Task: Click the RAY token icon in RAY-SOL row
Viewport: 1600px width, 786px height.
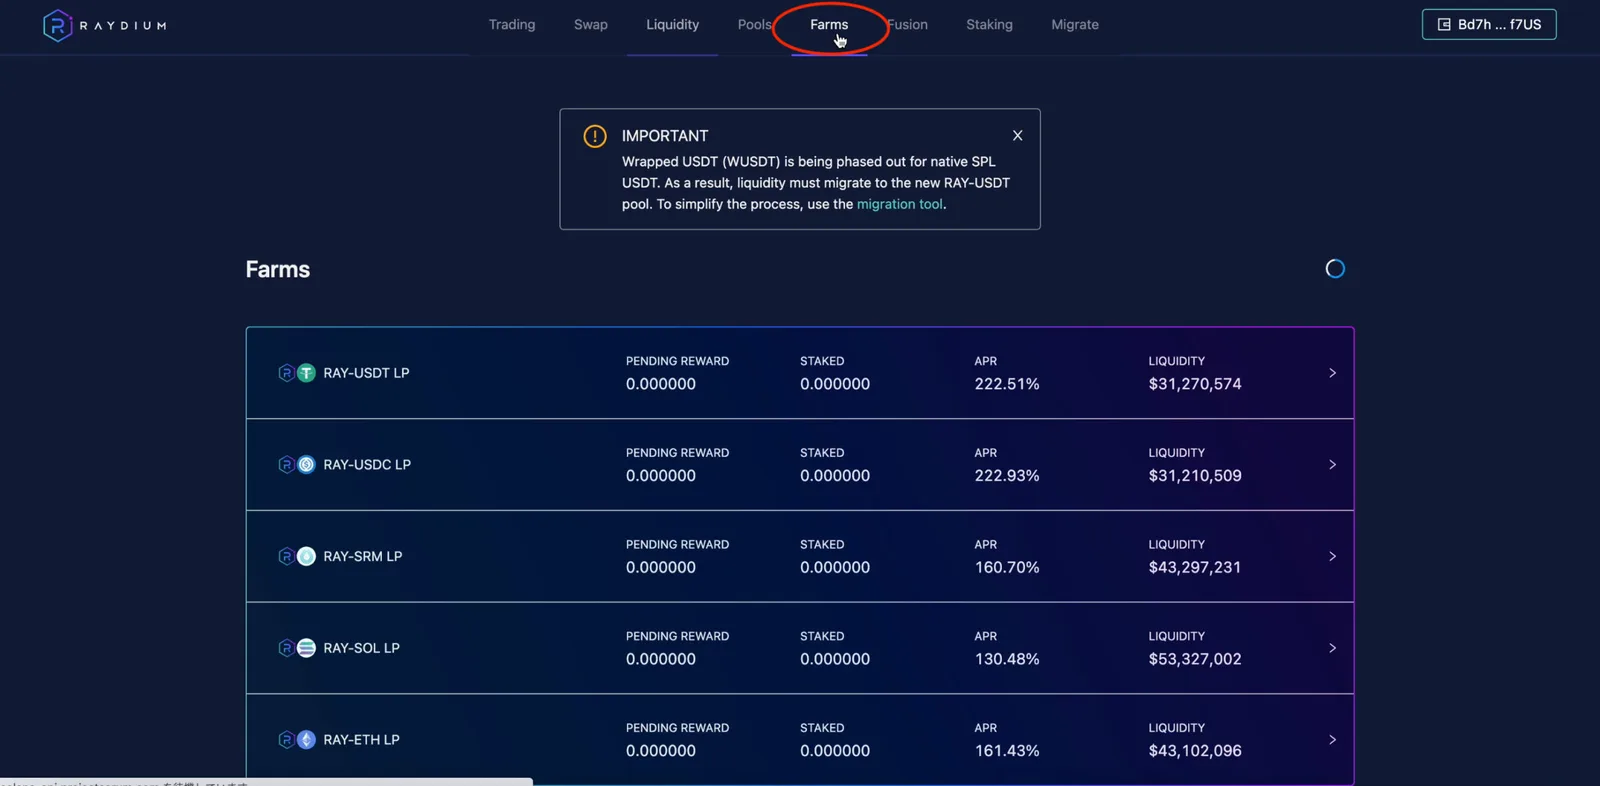Action: coord(286,648)
